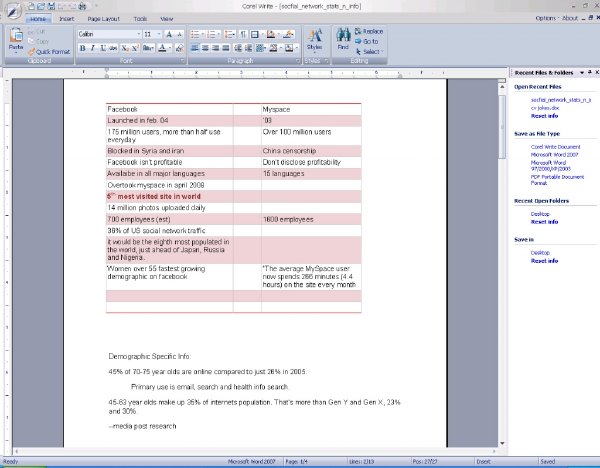Click Quick Format paintbrush

49,51
